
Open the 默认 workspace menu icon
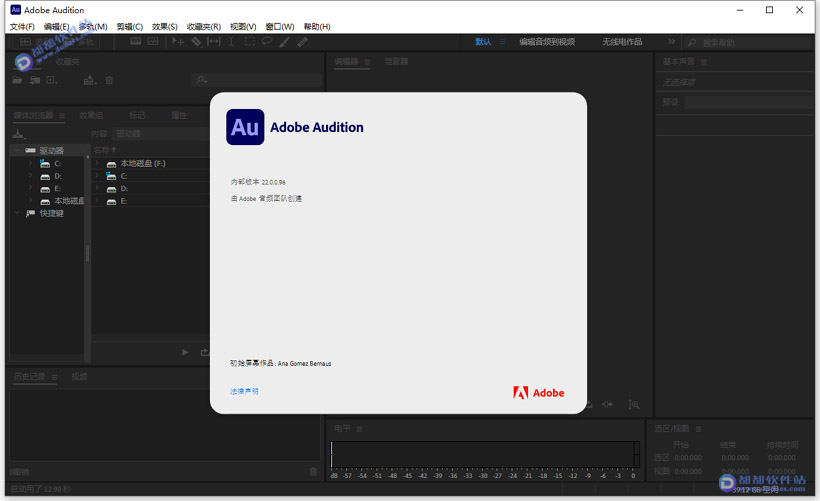pos(503,42)
